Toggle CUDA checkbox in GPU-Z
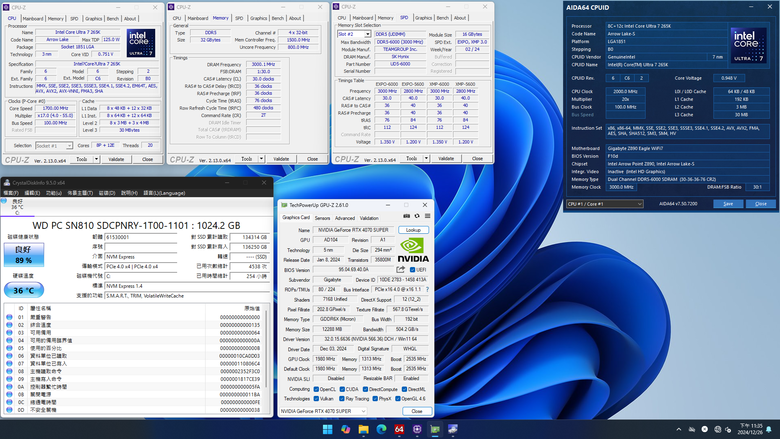The height and width of the screenshot is (439, 780). 342,389
